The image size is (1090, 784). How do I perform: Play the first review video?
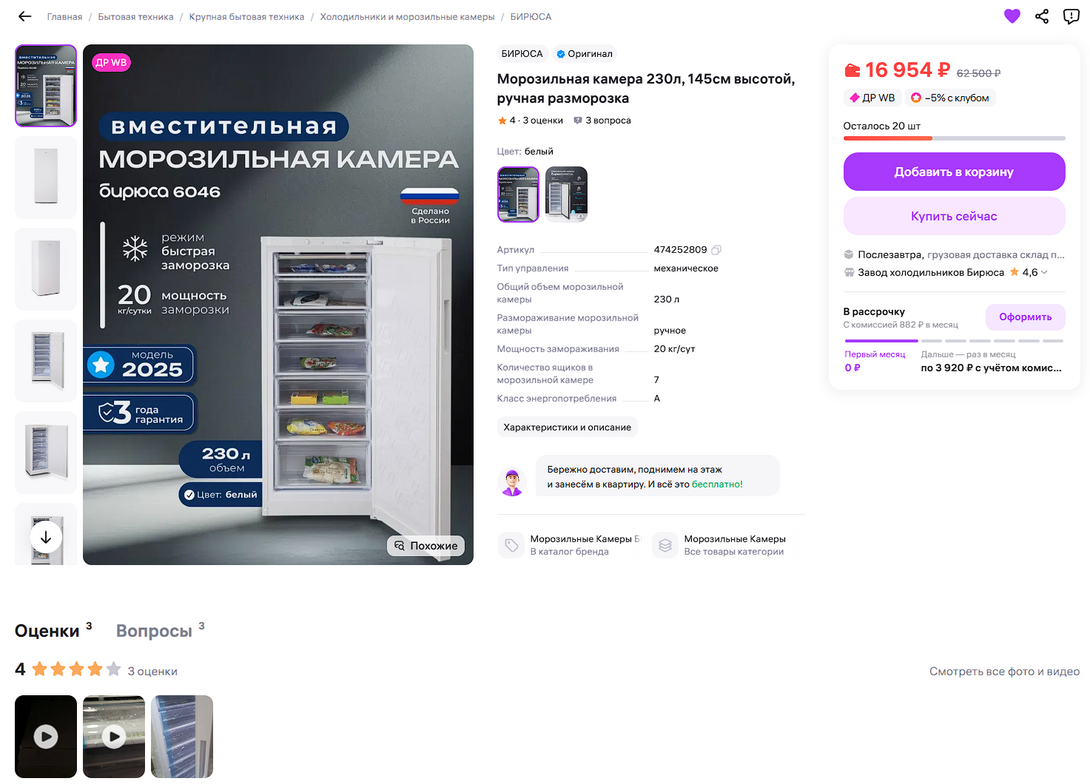[46, 736]
